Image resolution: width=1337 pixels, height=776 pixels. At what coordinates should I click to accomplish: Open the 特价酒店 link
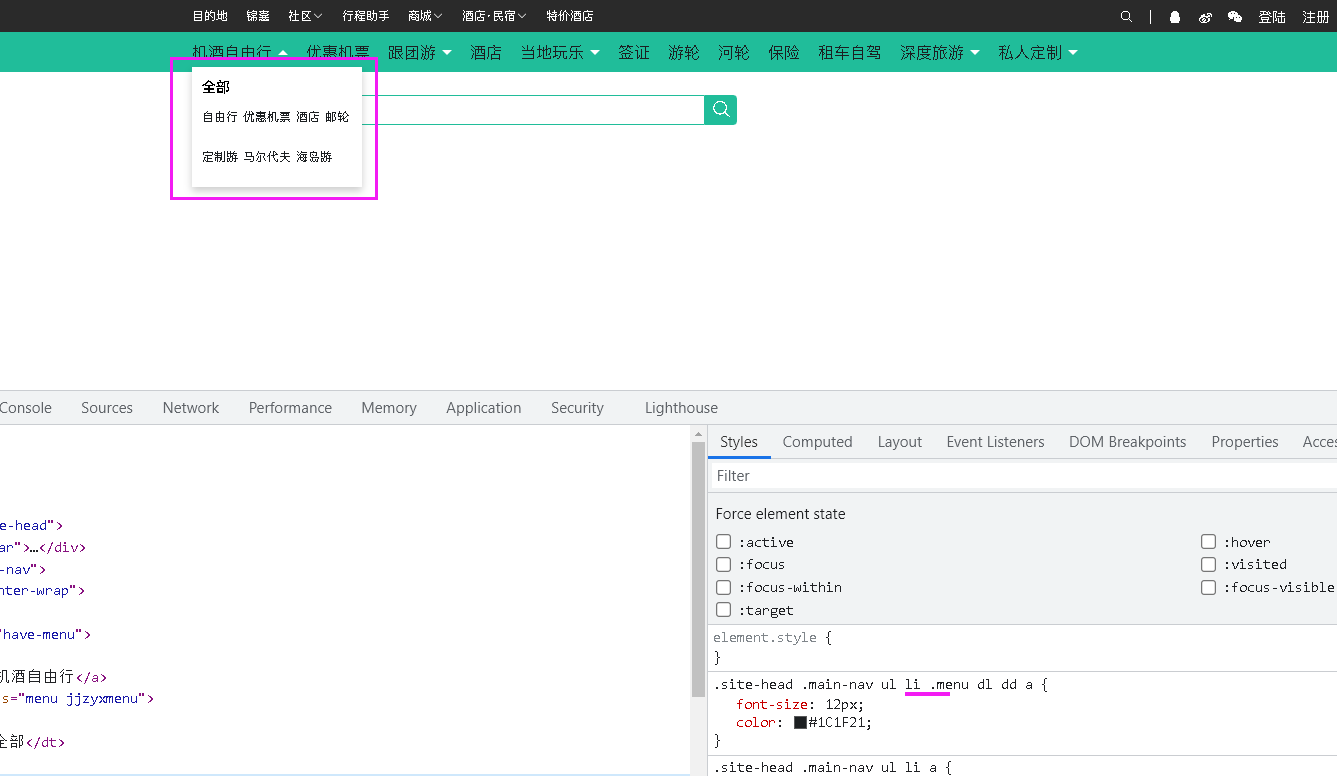(570, 16)
